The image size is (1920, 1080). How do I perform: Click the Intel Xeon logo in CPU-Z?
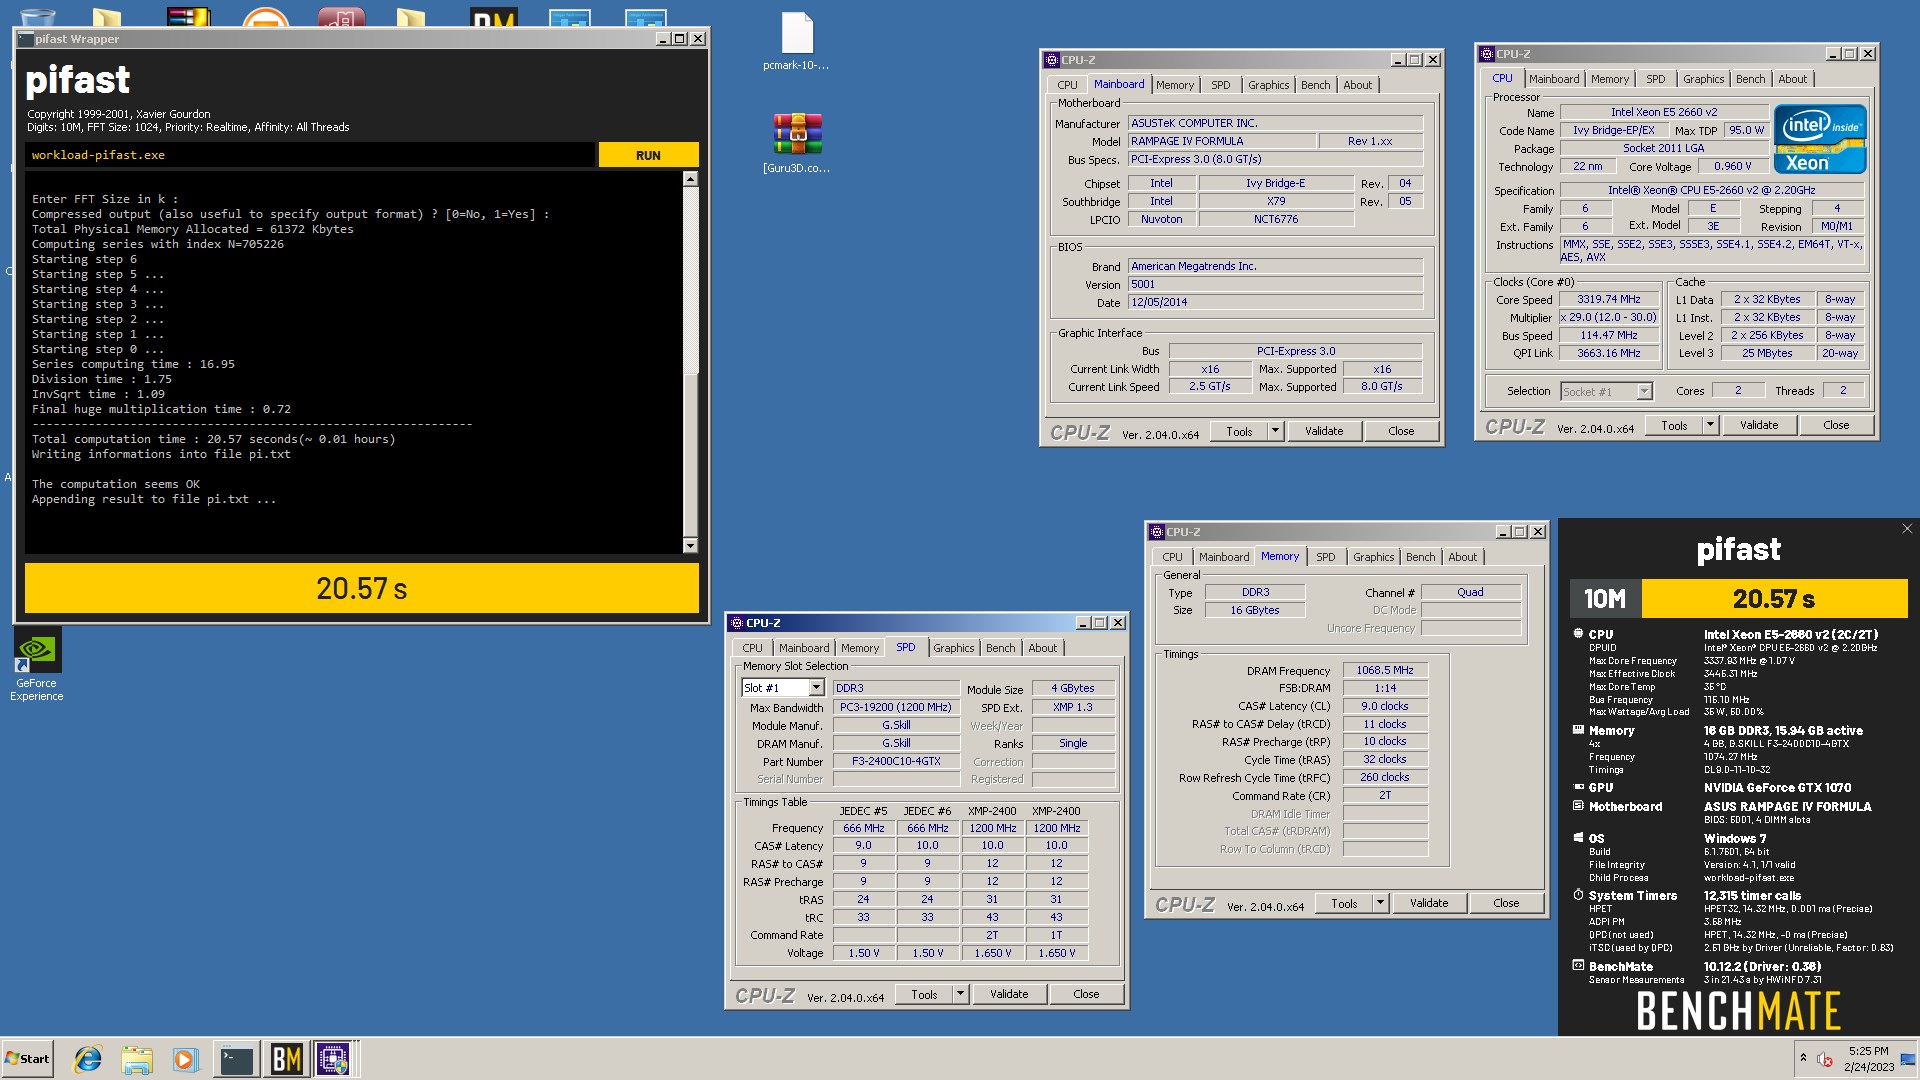[1820, 139]
